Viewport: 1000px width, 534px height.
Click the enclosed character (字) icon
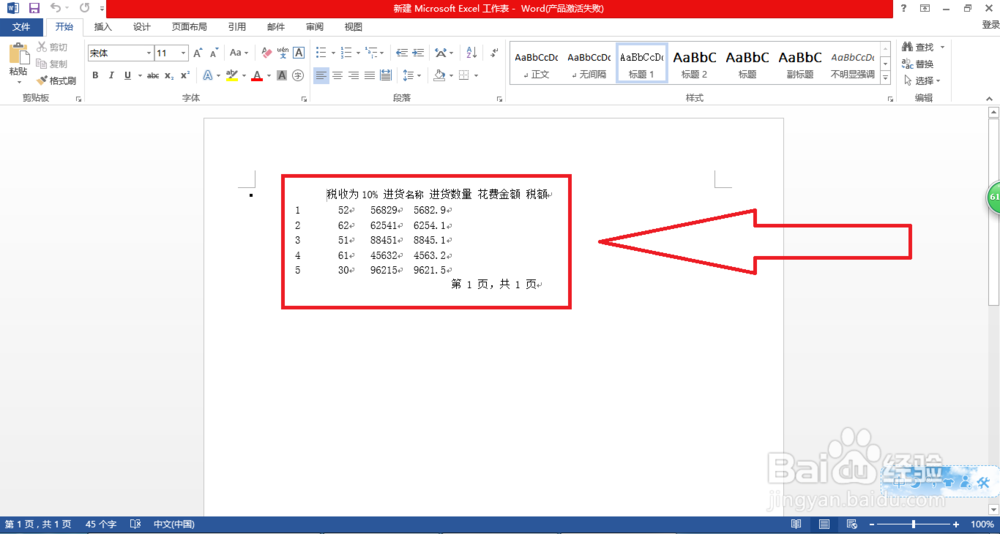[x=298, y=75]
